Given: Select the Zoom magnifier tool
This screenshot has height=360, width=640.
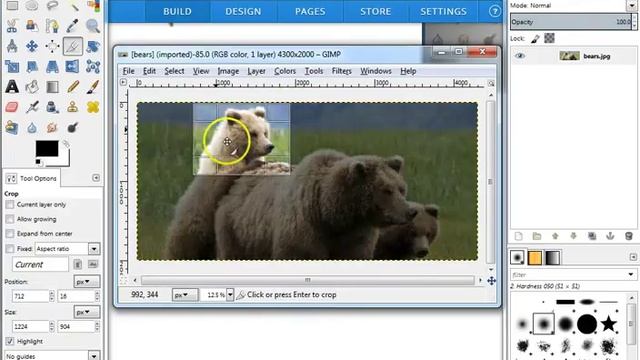Looking at the screenshot, I should tap(93, 26).
